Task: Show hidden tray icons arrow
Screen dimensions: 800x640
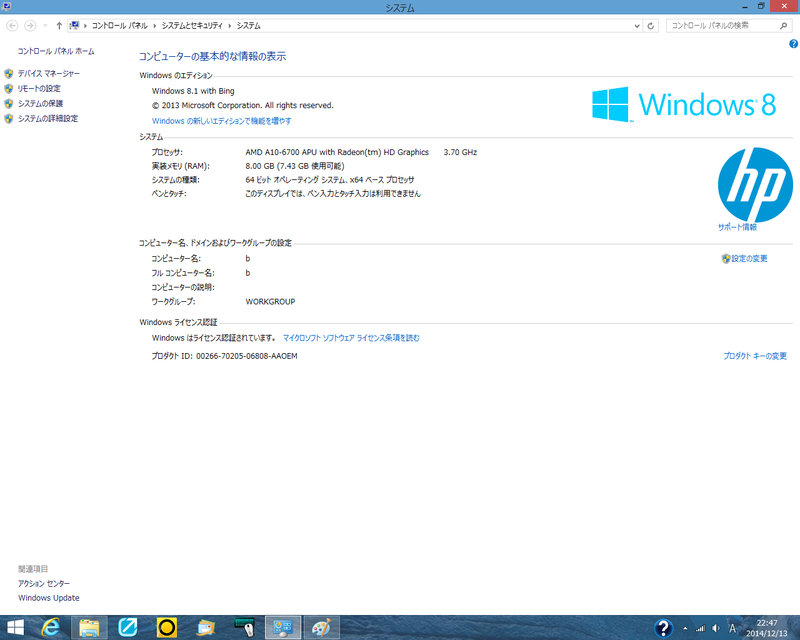Action: (685, 628)
